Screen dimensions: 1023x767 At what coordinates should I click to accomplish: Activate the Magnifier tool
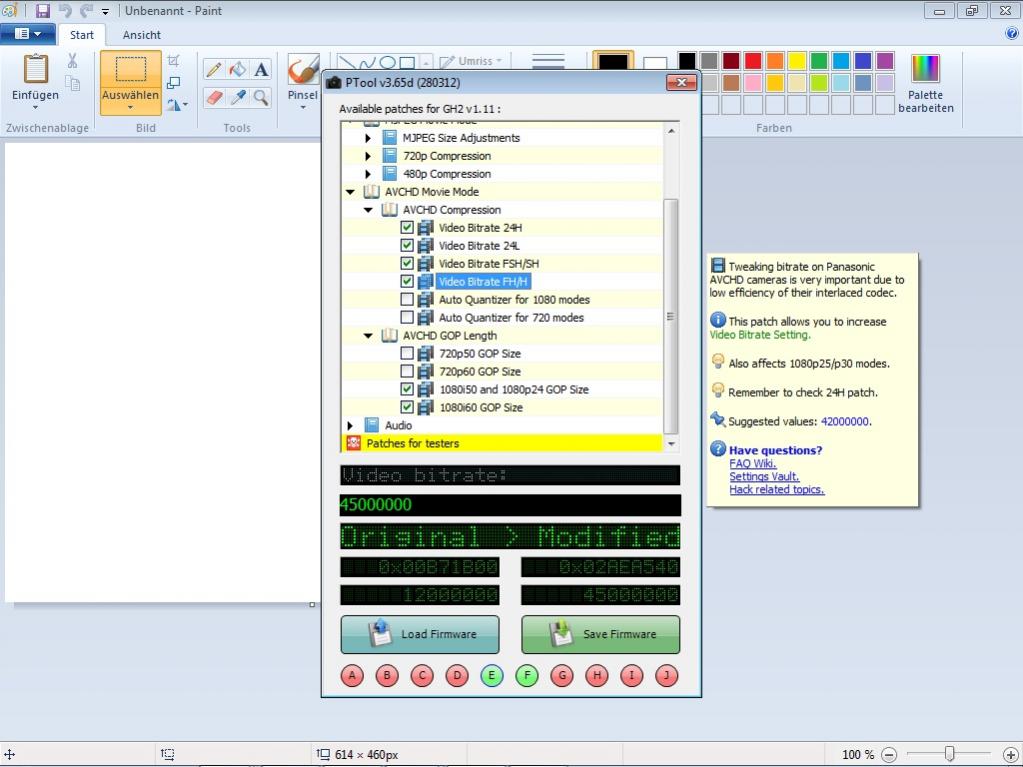[x=261, y=97]
